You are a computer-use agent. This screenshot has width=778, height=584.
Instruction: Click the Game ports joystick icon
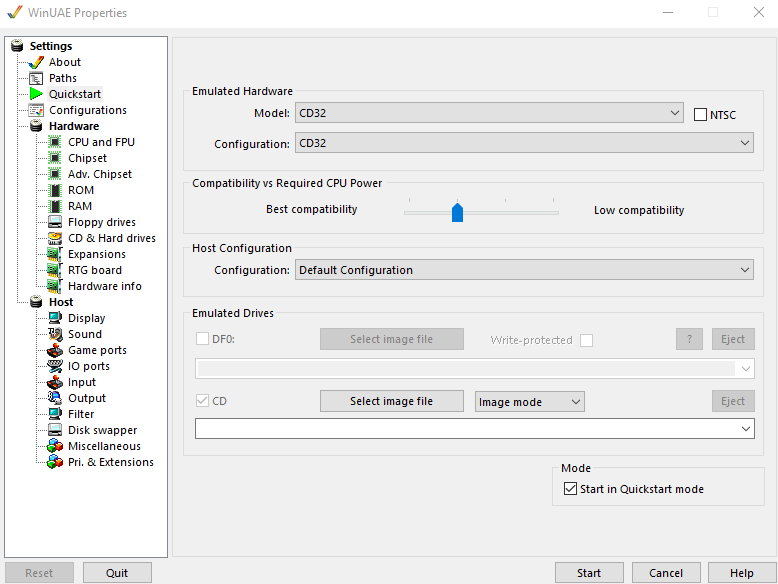click(x=55, y=350)
